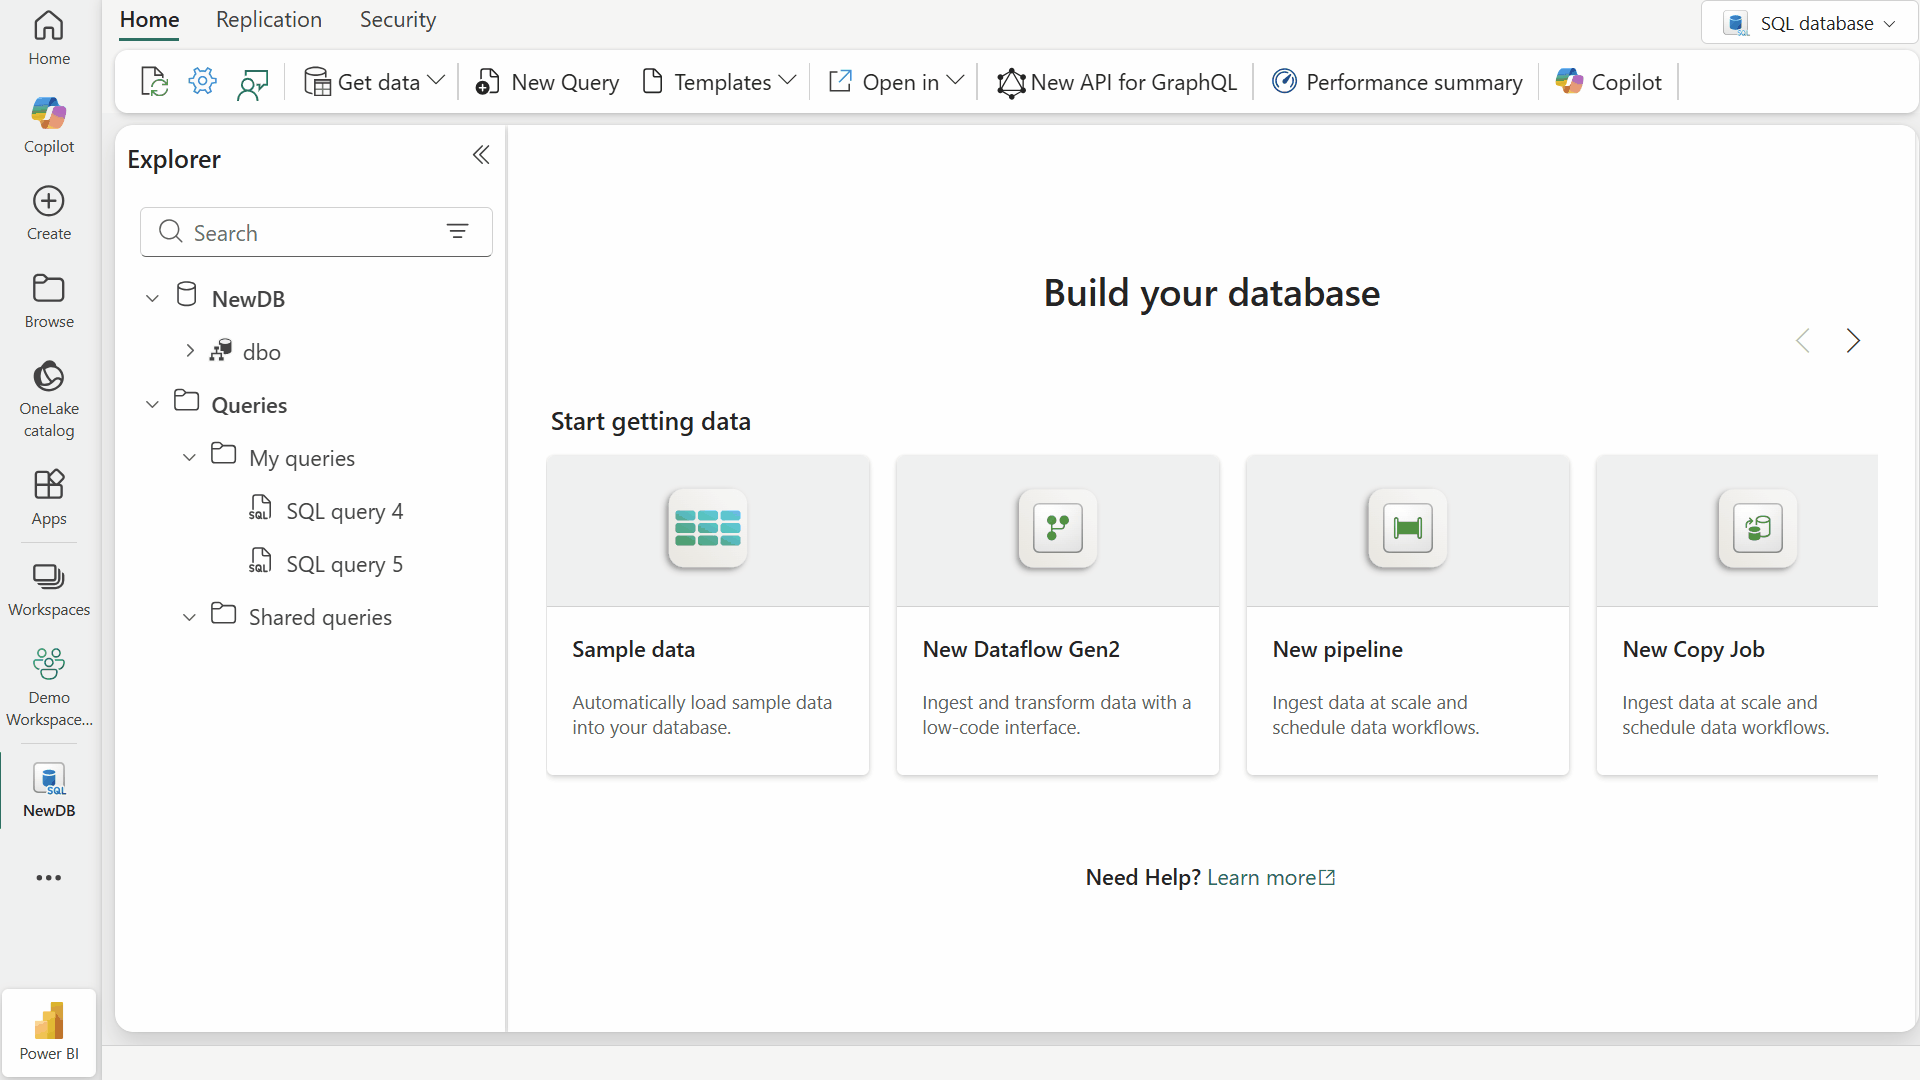Image resolution: width=1920 pixels, height=1080 pixels.
Task: Open the Templates dropdown
Action: pyautogui.click(x=718, y=82)
